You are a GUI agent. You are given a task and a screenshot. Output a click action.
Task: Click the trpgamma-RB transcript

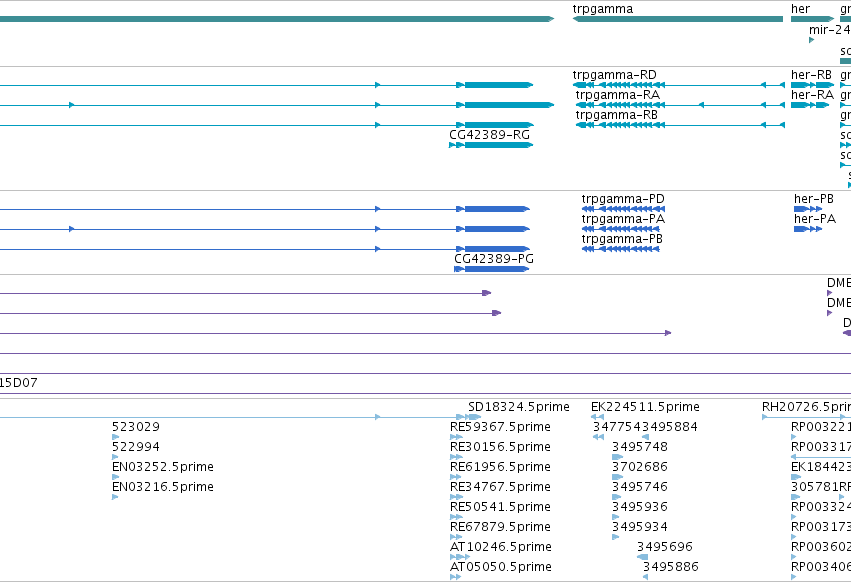[680, 125]
